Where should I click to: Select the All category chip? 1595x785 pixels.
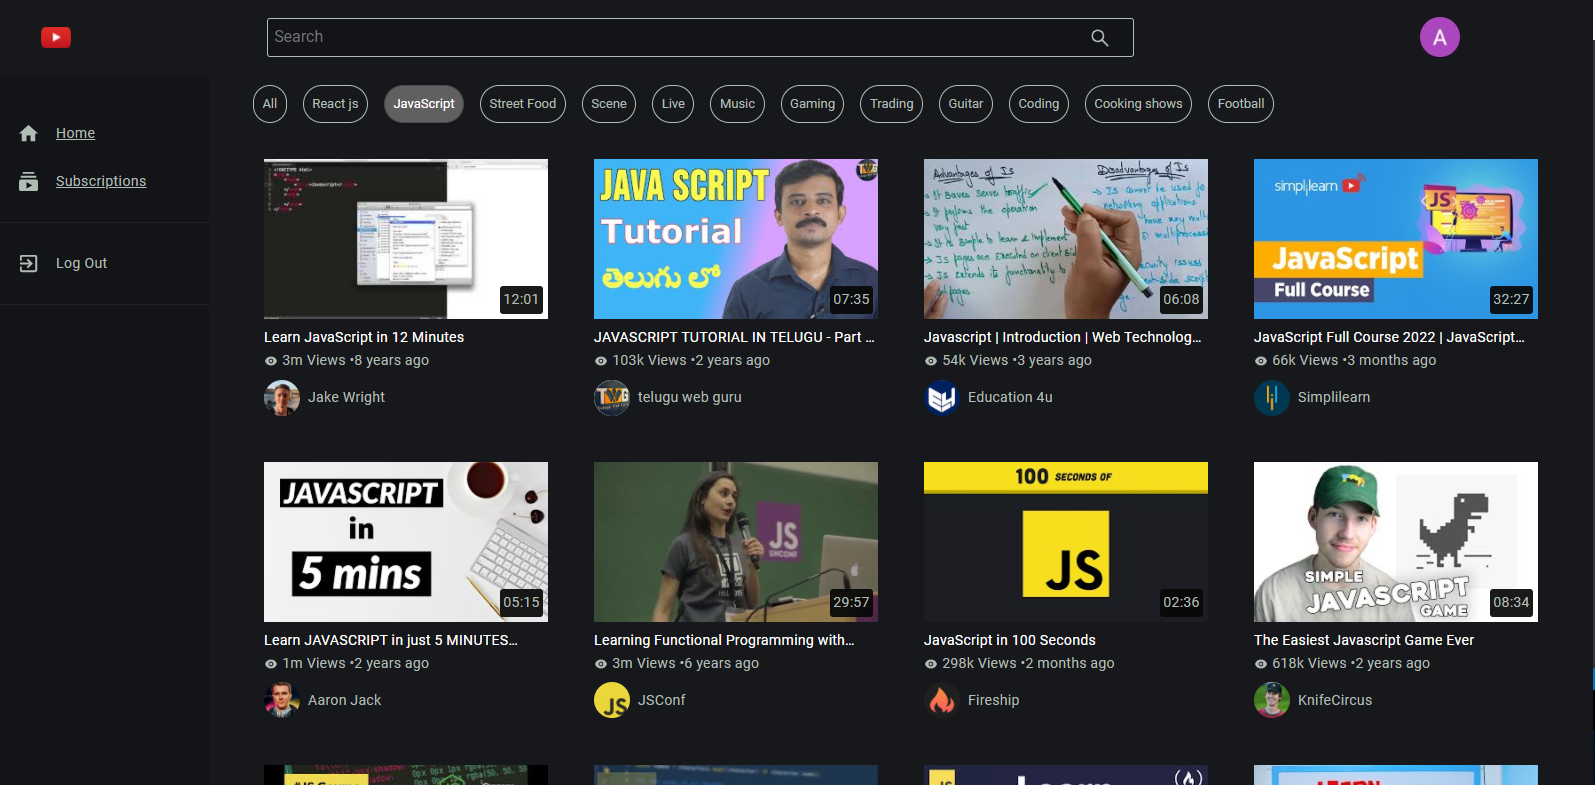270,104
